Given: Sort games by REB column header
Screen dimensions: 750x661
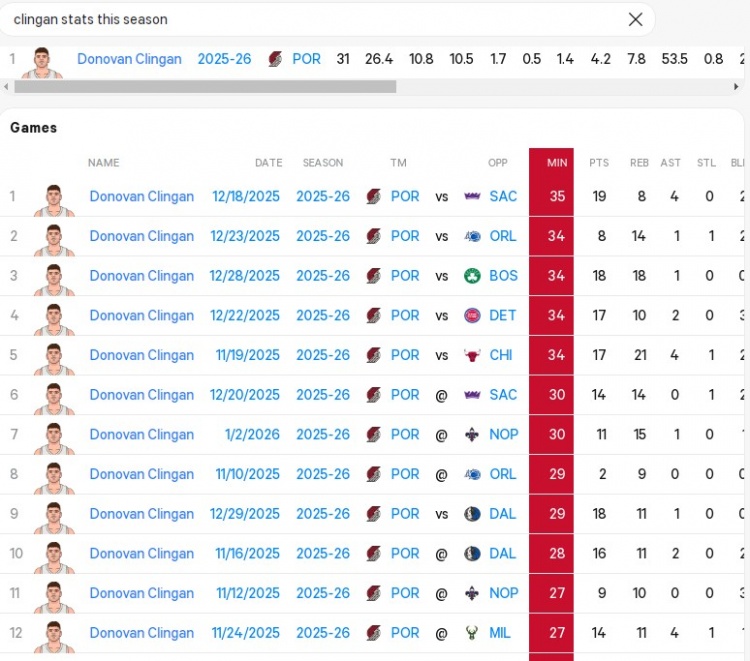Looking at the screenshot, I should 639,163.
